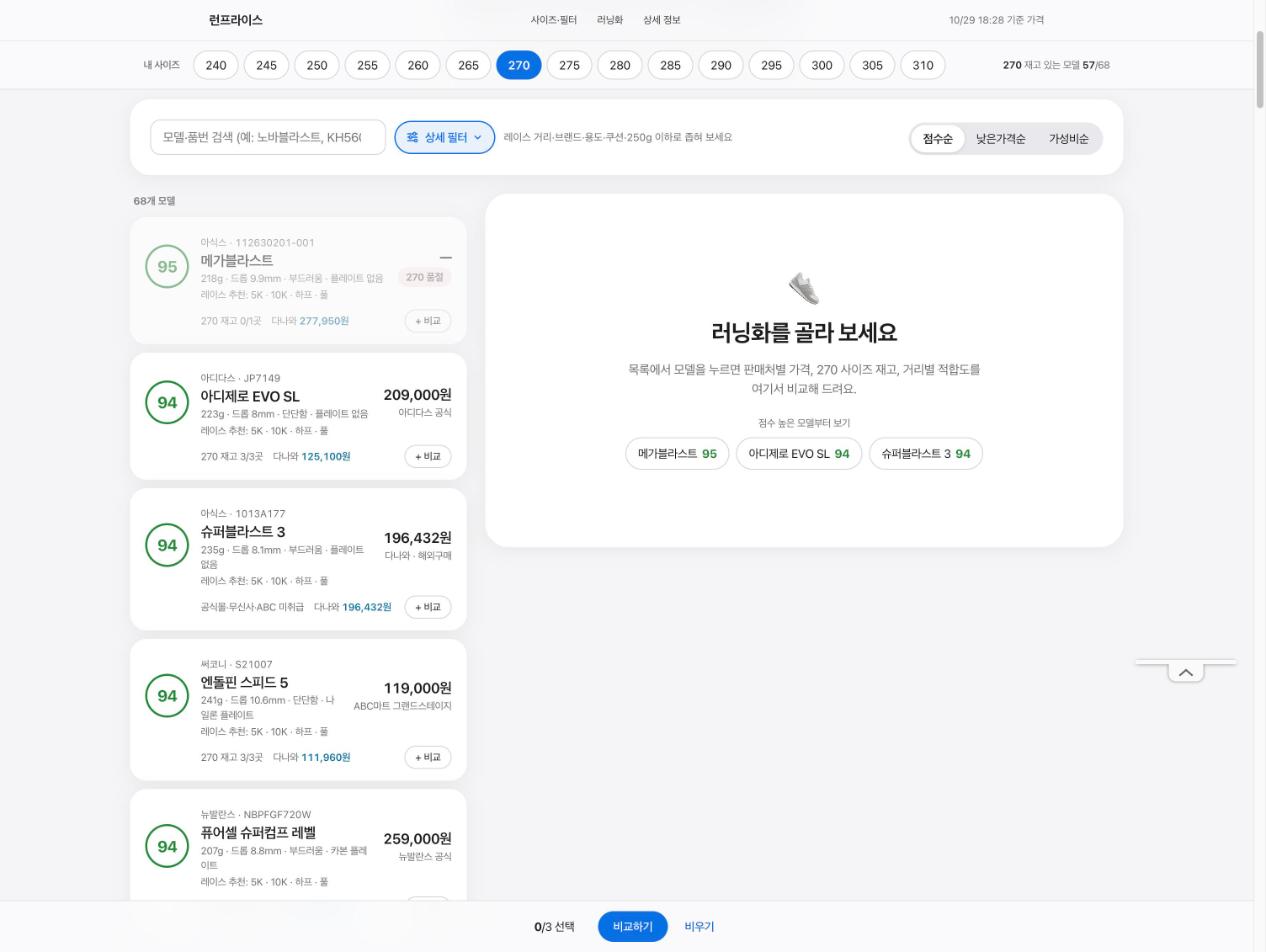Click the score 95 badge on 메가블라스트 card

click(167, 267)
